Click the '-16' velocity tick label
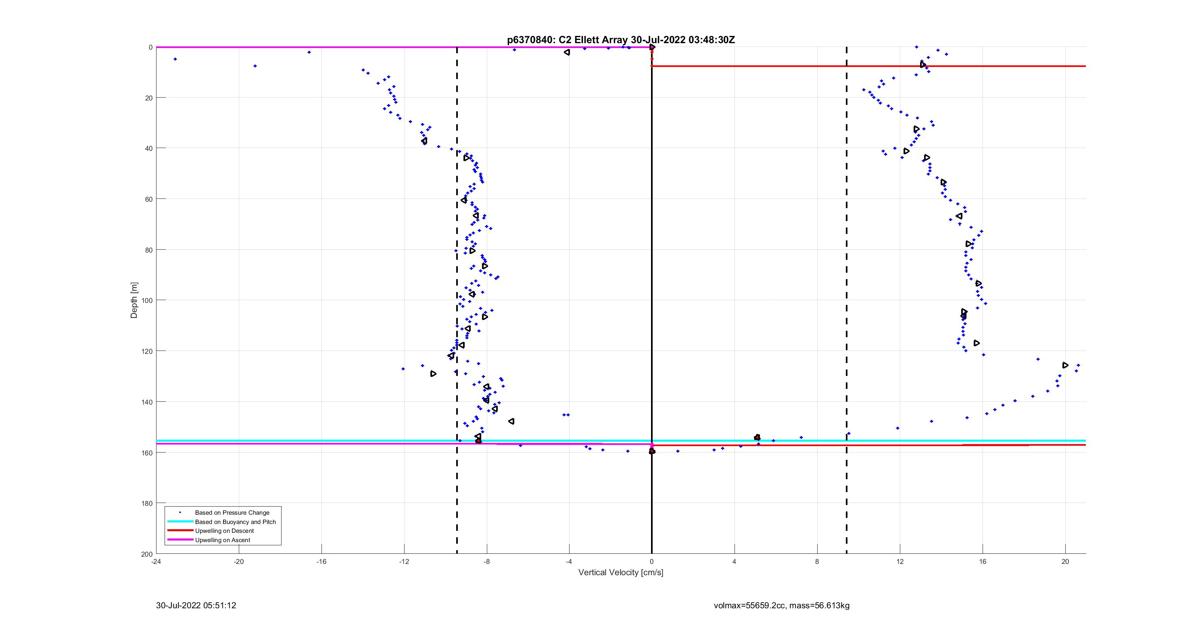1200x622 pixels. pyautogui.click(x=321, y=561)
